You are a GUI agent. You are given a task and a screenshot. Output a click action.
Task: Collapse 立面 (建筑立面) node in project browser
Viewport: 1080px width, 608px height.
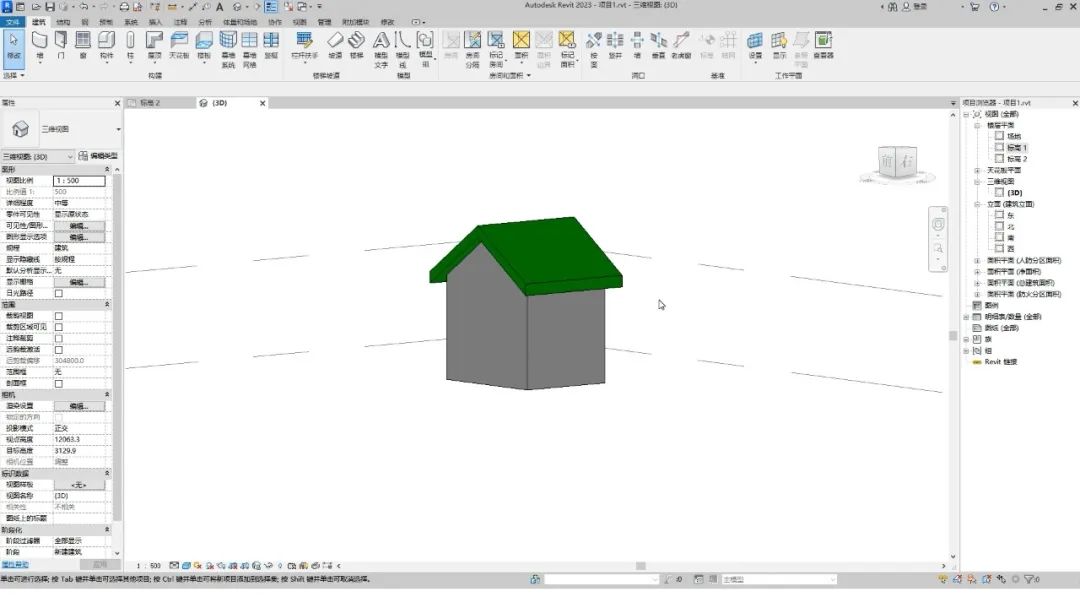[x=977, y=205]
